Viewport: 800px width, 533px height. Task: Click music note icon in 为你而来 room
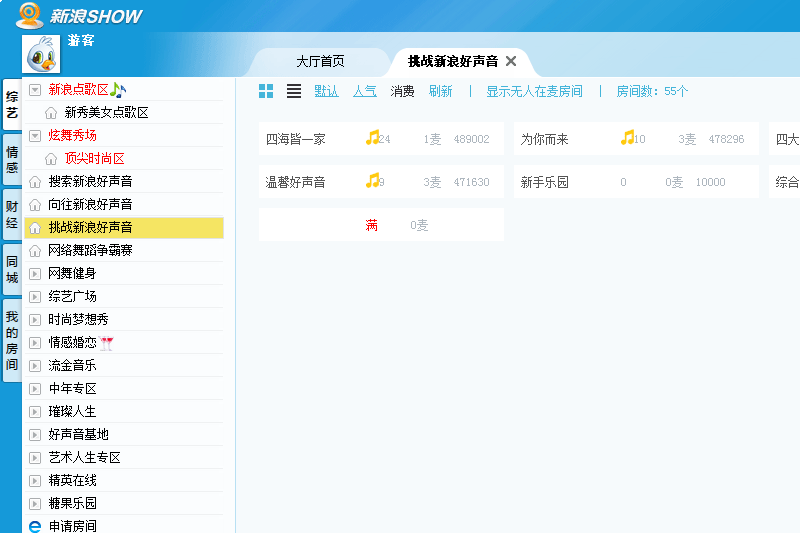click(x=627, y=138)
